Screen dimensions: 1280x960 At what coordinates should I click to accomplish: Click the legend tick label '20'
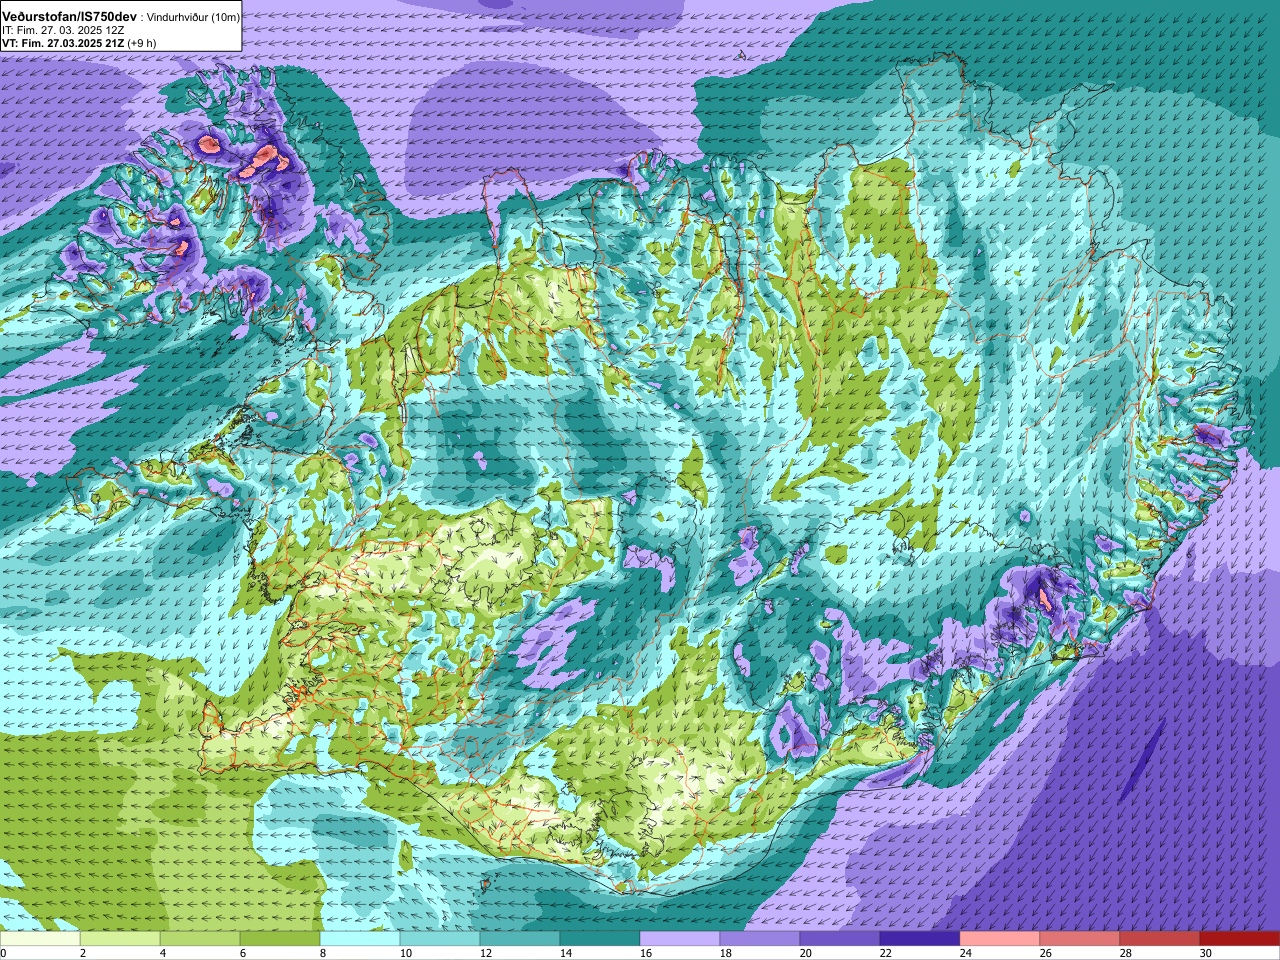tap(805, 954)
